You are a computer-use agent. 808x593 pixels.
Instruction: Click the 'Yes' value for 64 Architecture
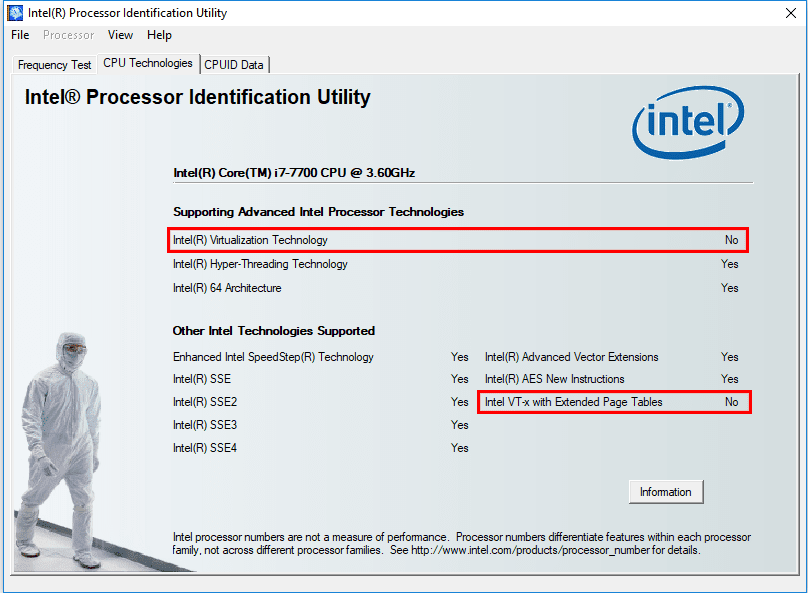pos(729,288)
